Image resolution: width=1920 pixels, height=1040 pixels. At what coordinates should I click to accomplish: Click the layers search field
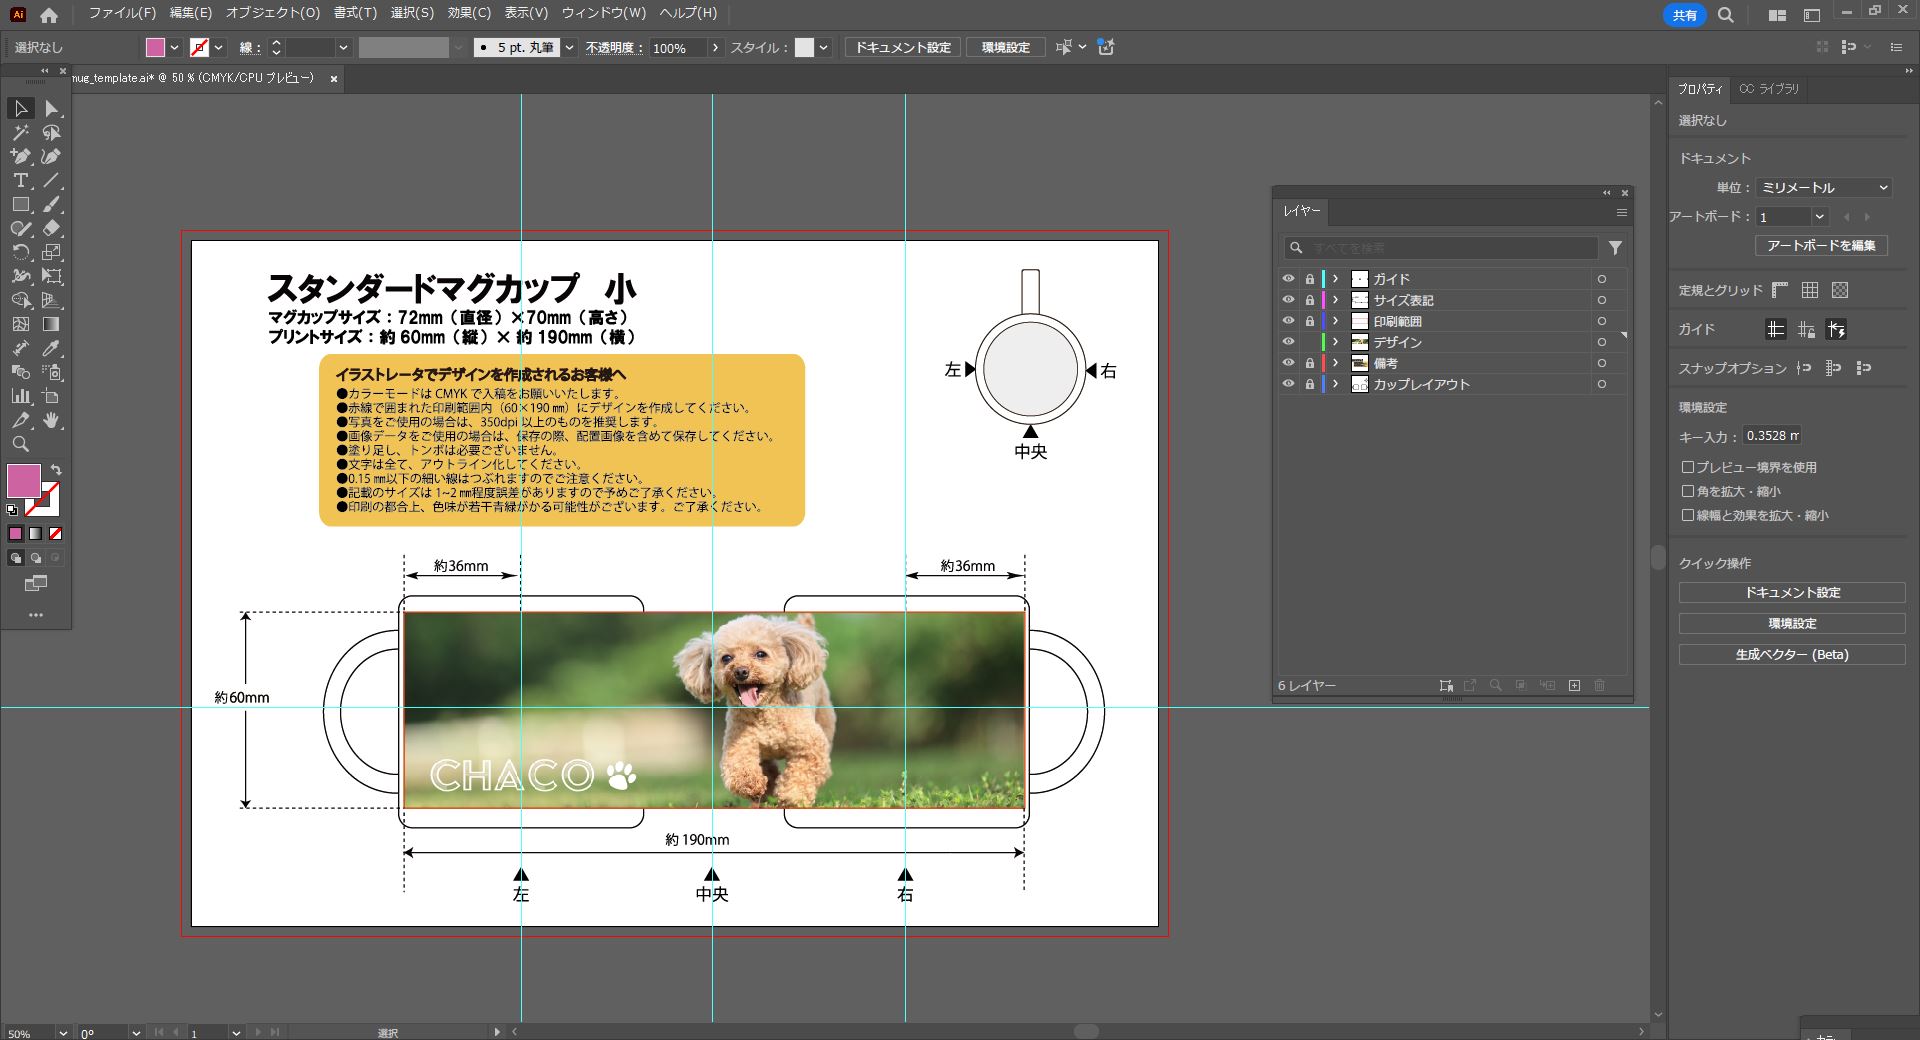click(1440, 248)
